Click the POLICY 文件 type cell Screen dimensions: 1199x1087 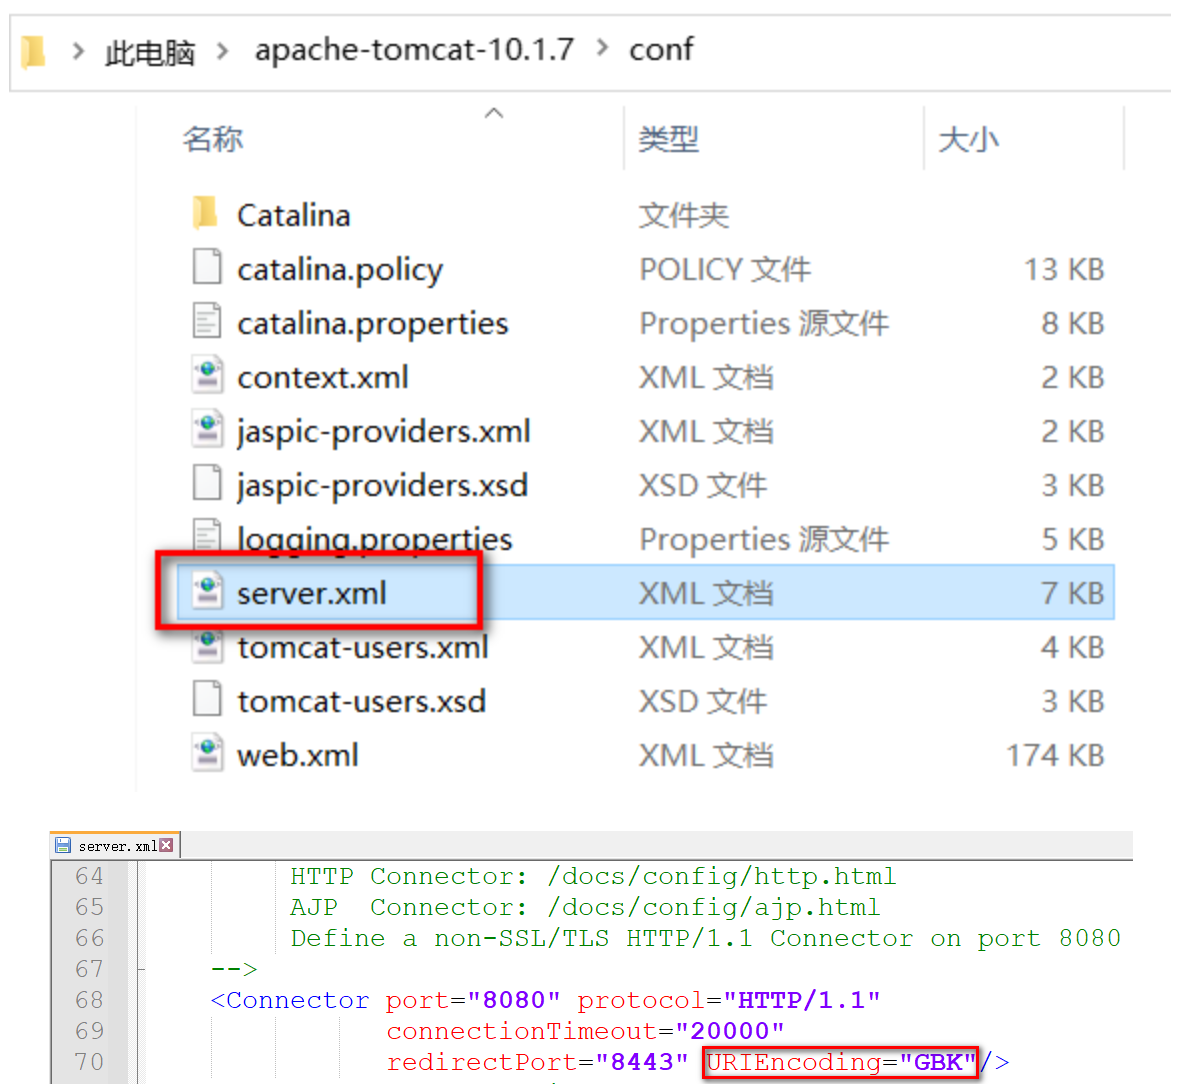pos(725,270)
